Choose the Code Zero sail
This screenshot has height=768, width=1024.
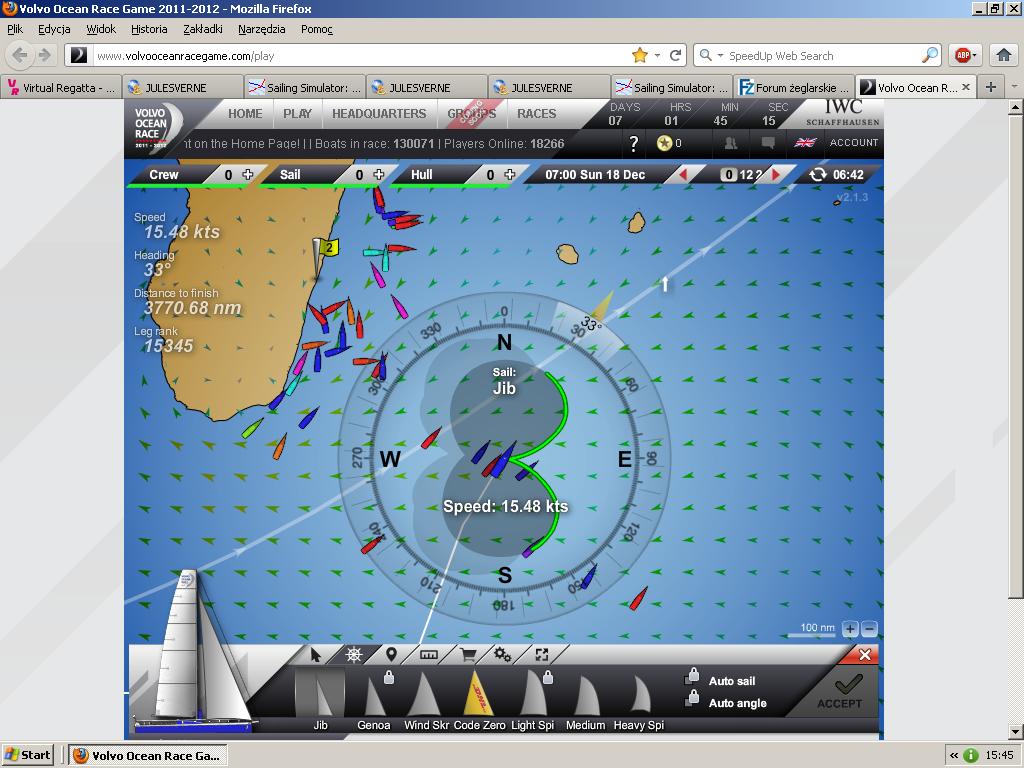click(x=480, y=695)
